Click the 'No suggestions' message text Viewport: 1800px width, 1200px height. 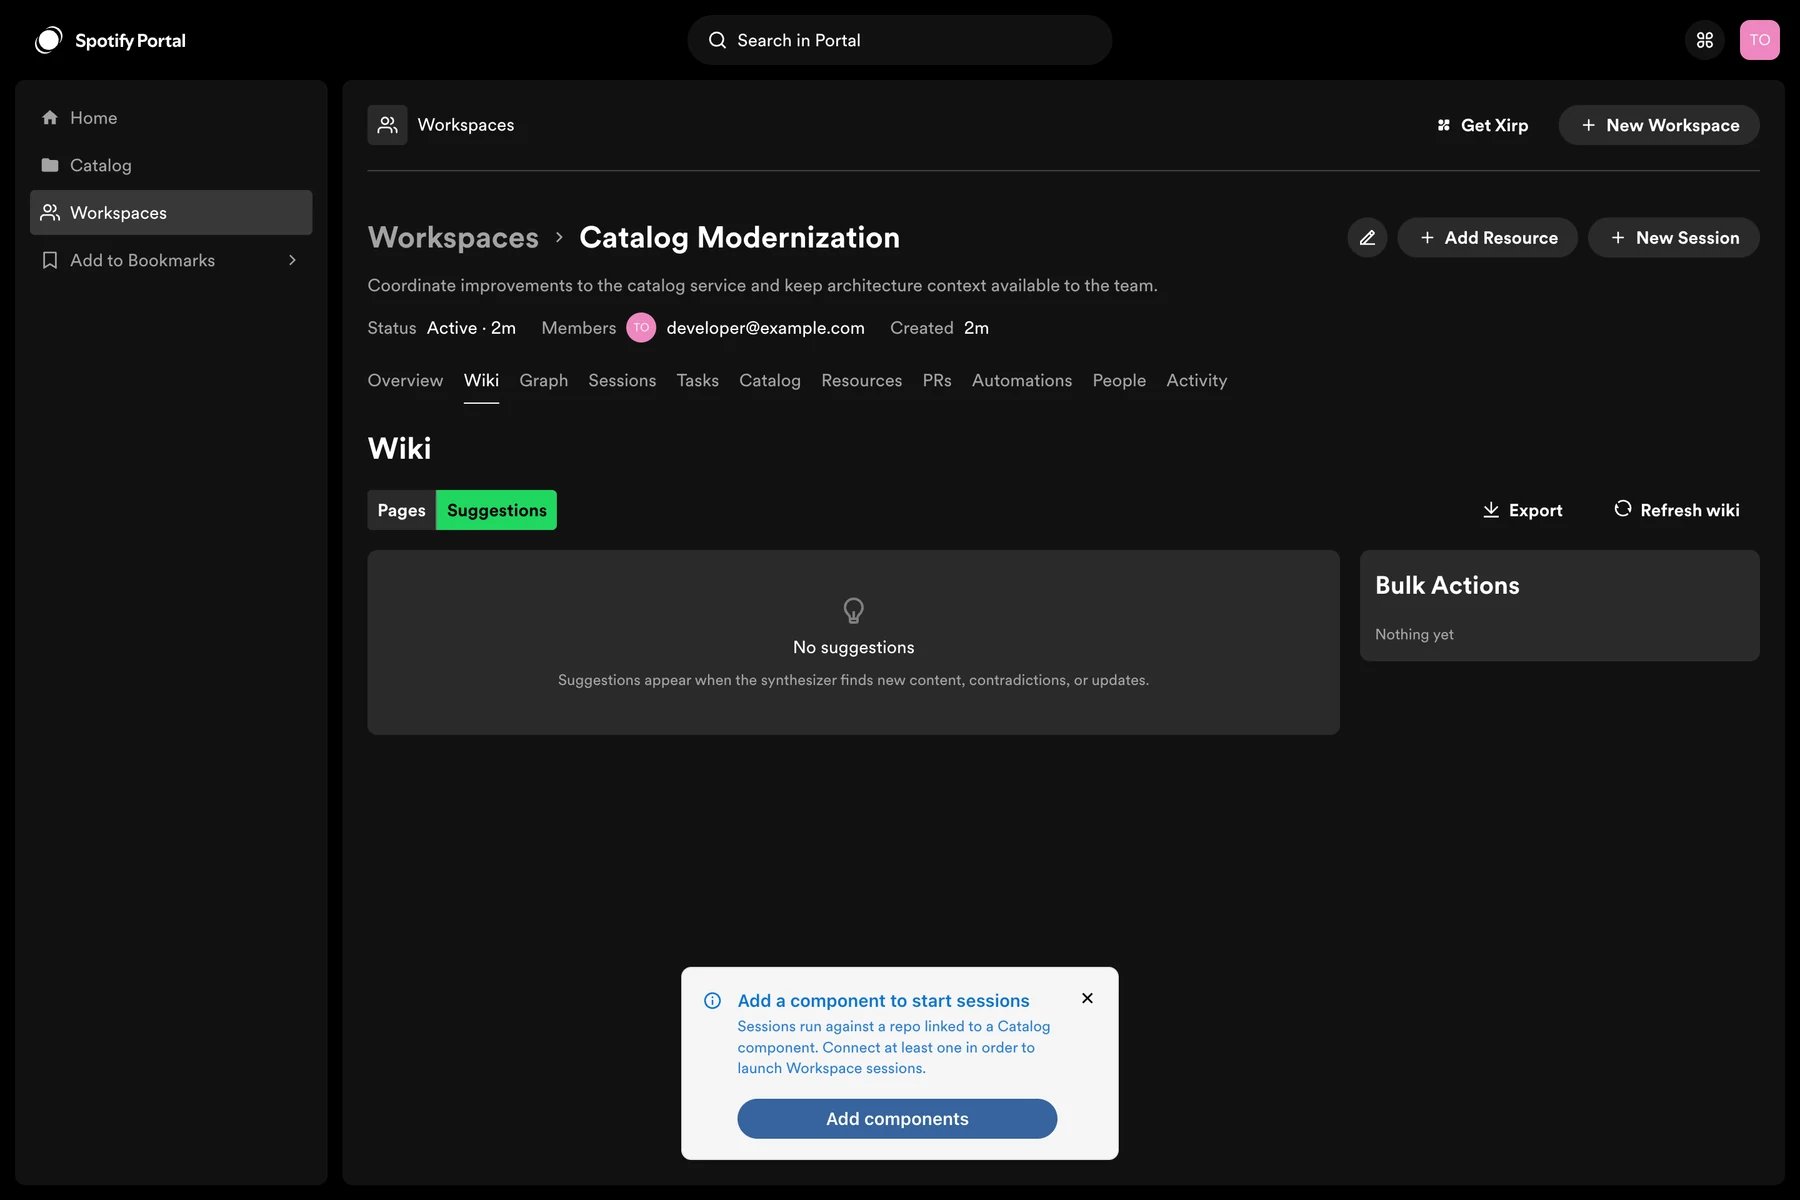tap(853, 648)
